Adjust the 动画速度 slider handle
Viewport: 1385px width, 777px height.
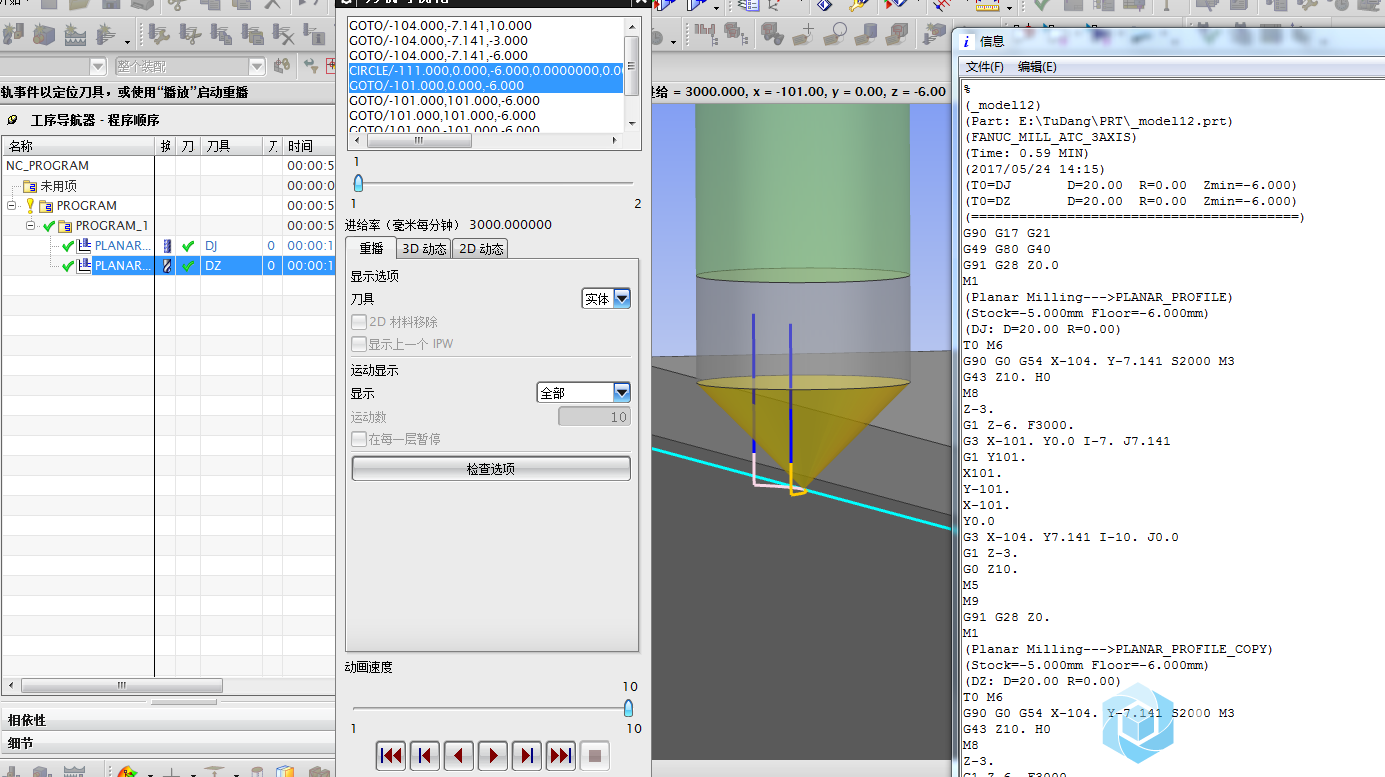[628, 708]
